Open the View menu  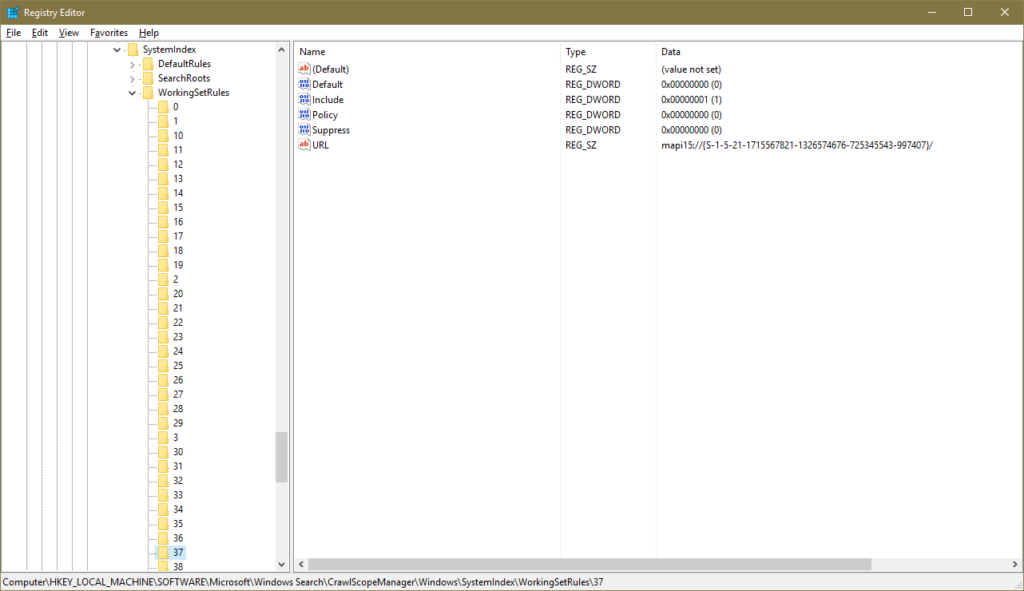coord(68,32)
